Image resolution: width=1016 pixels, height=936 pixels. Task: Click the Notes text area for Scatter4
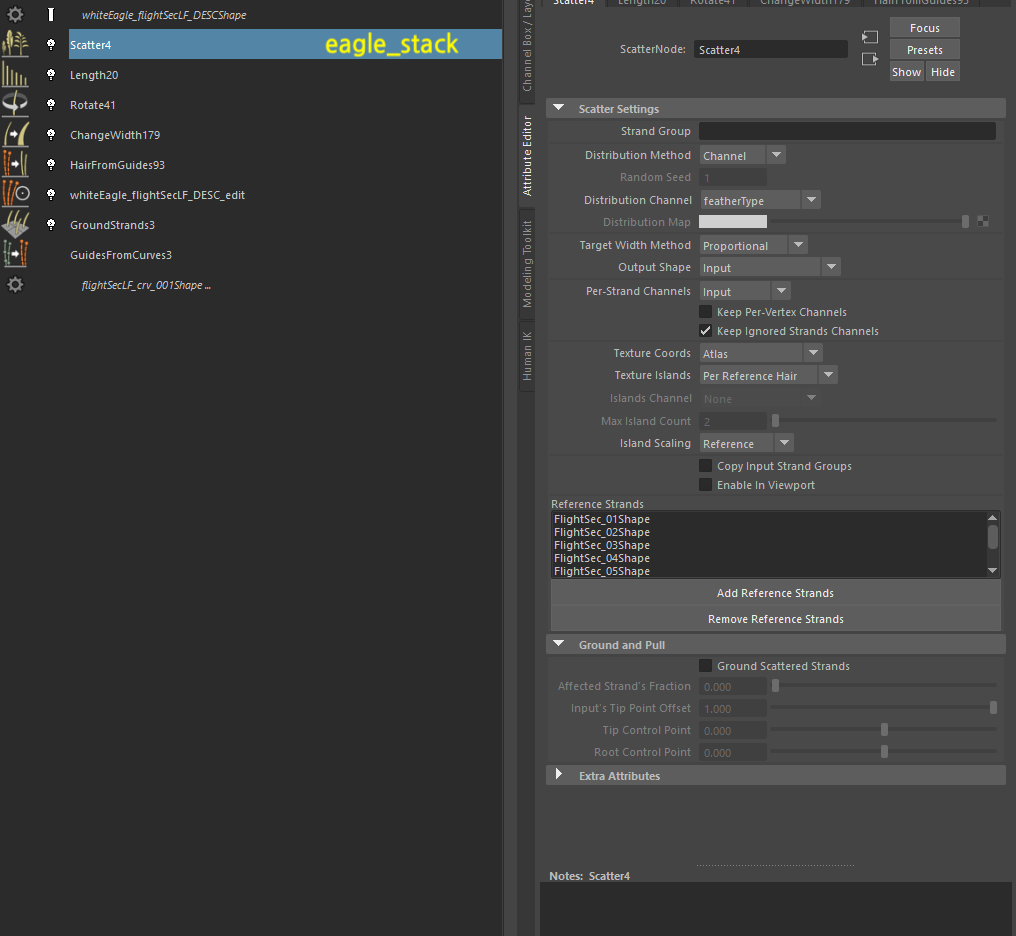click(776, 909)
